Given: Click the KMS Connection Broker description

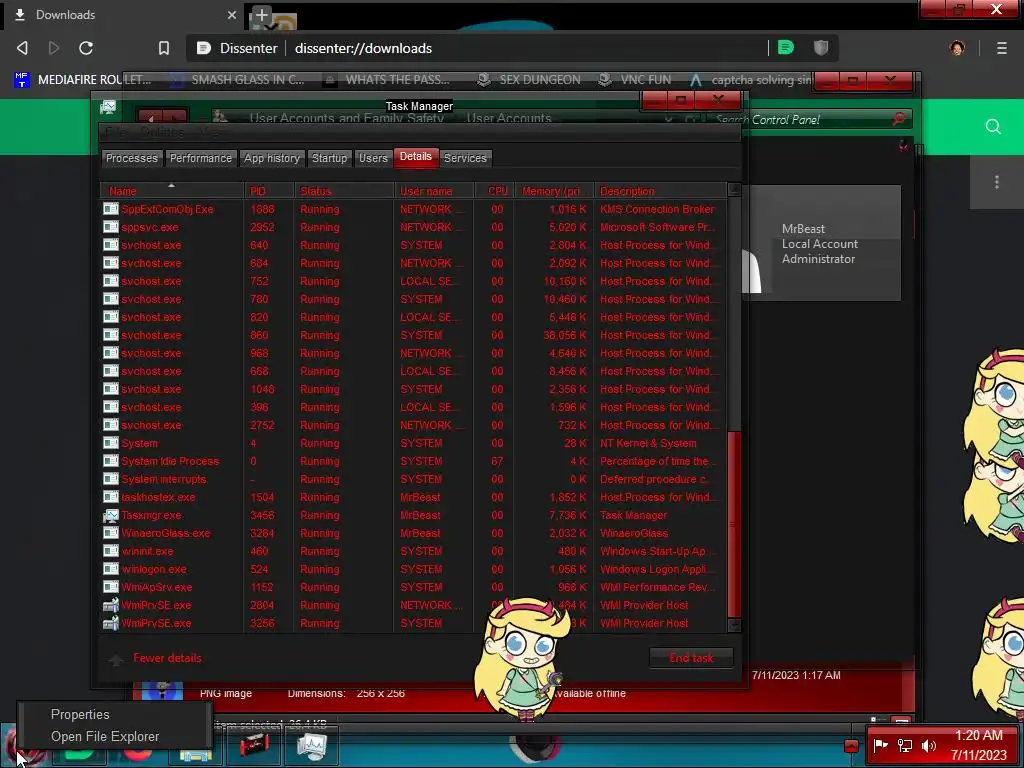Looking at the screenshot, I should click(657, 209).
